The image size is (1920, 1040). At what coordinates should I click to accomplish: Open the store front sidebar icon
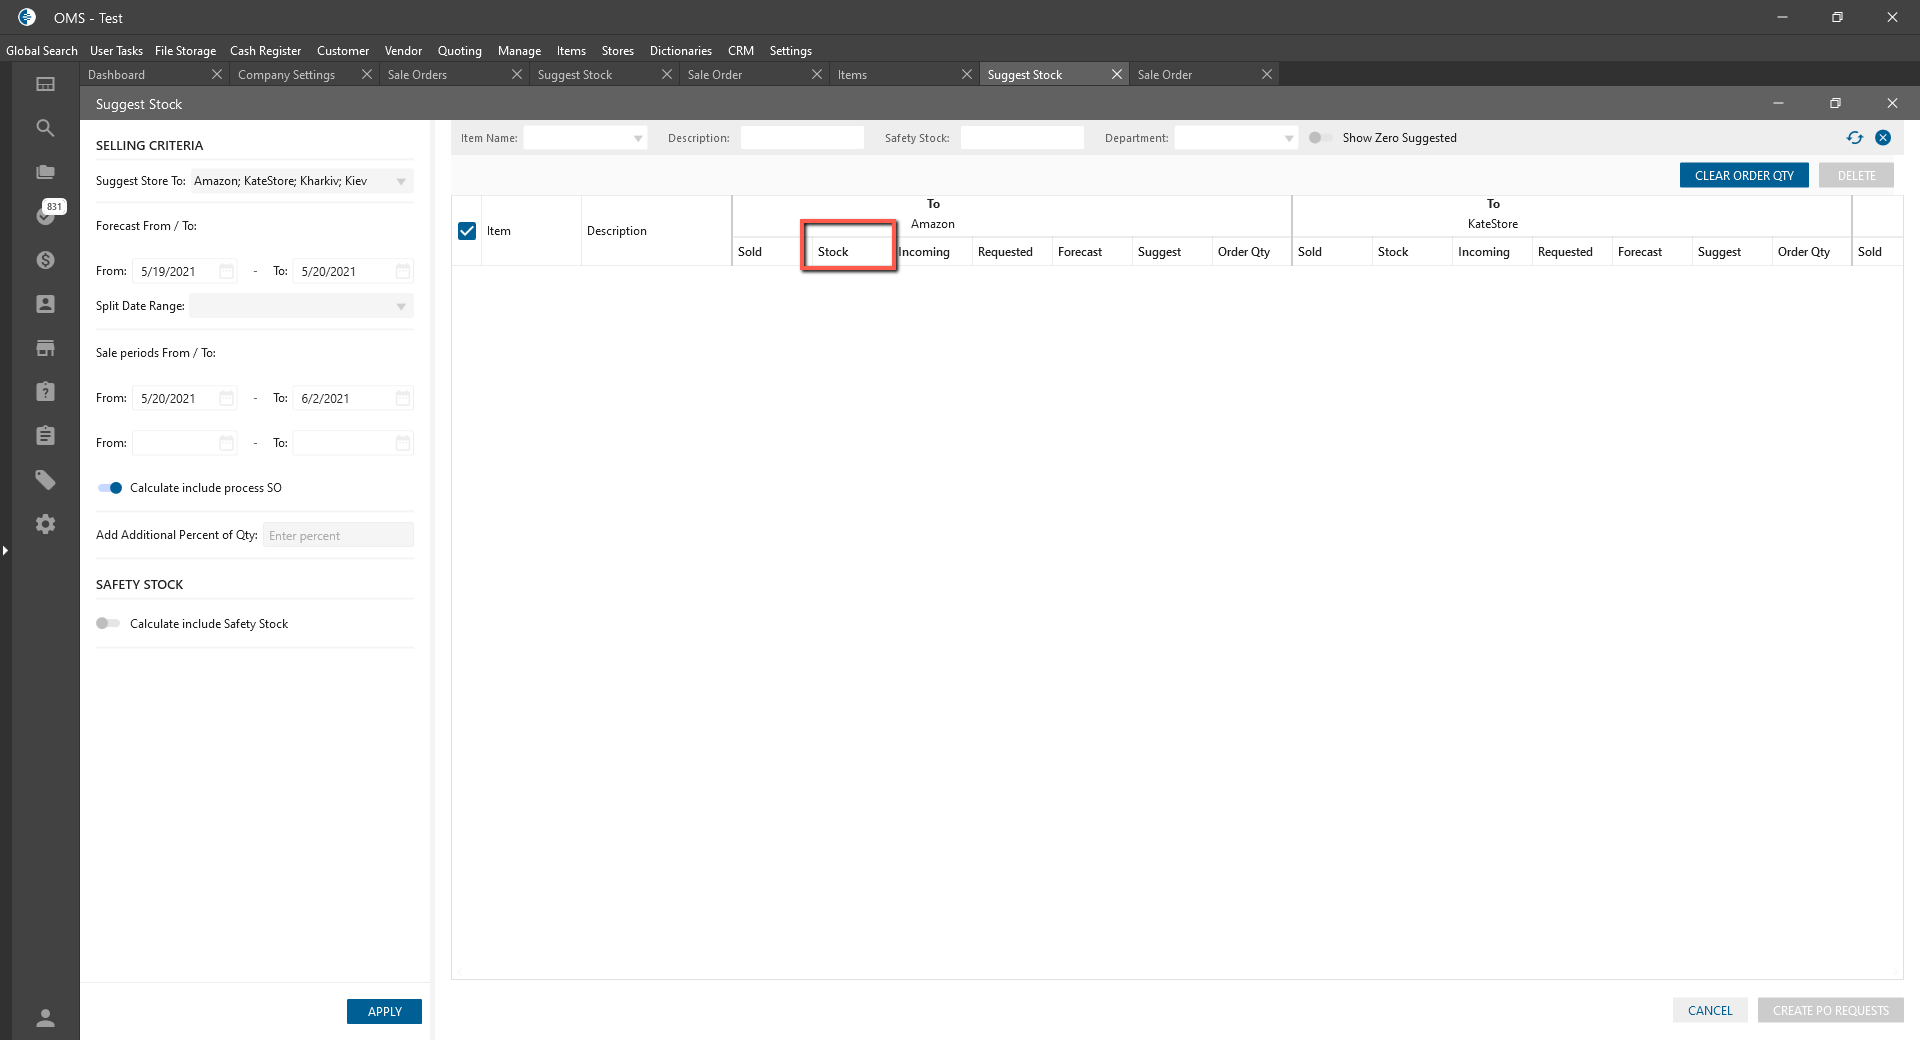click(45, 348)
